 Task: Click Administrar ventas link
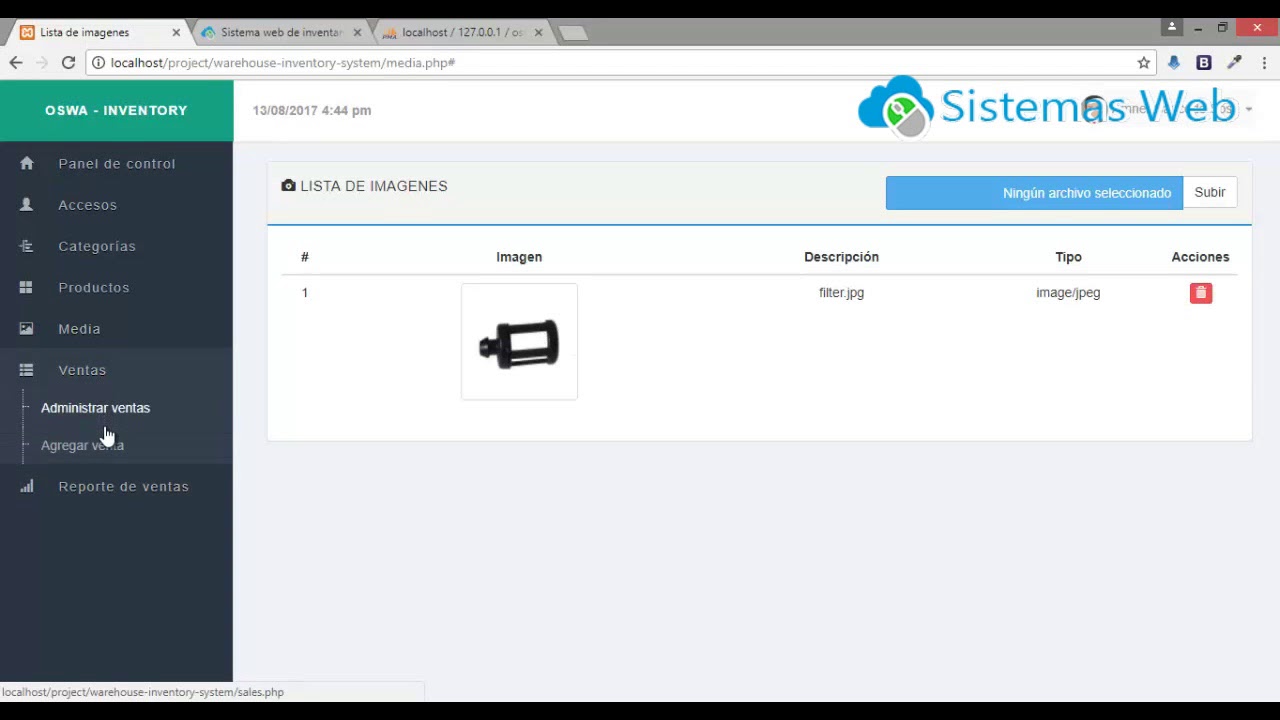(x=95, y=408)
